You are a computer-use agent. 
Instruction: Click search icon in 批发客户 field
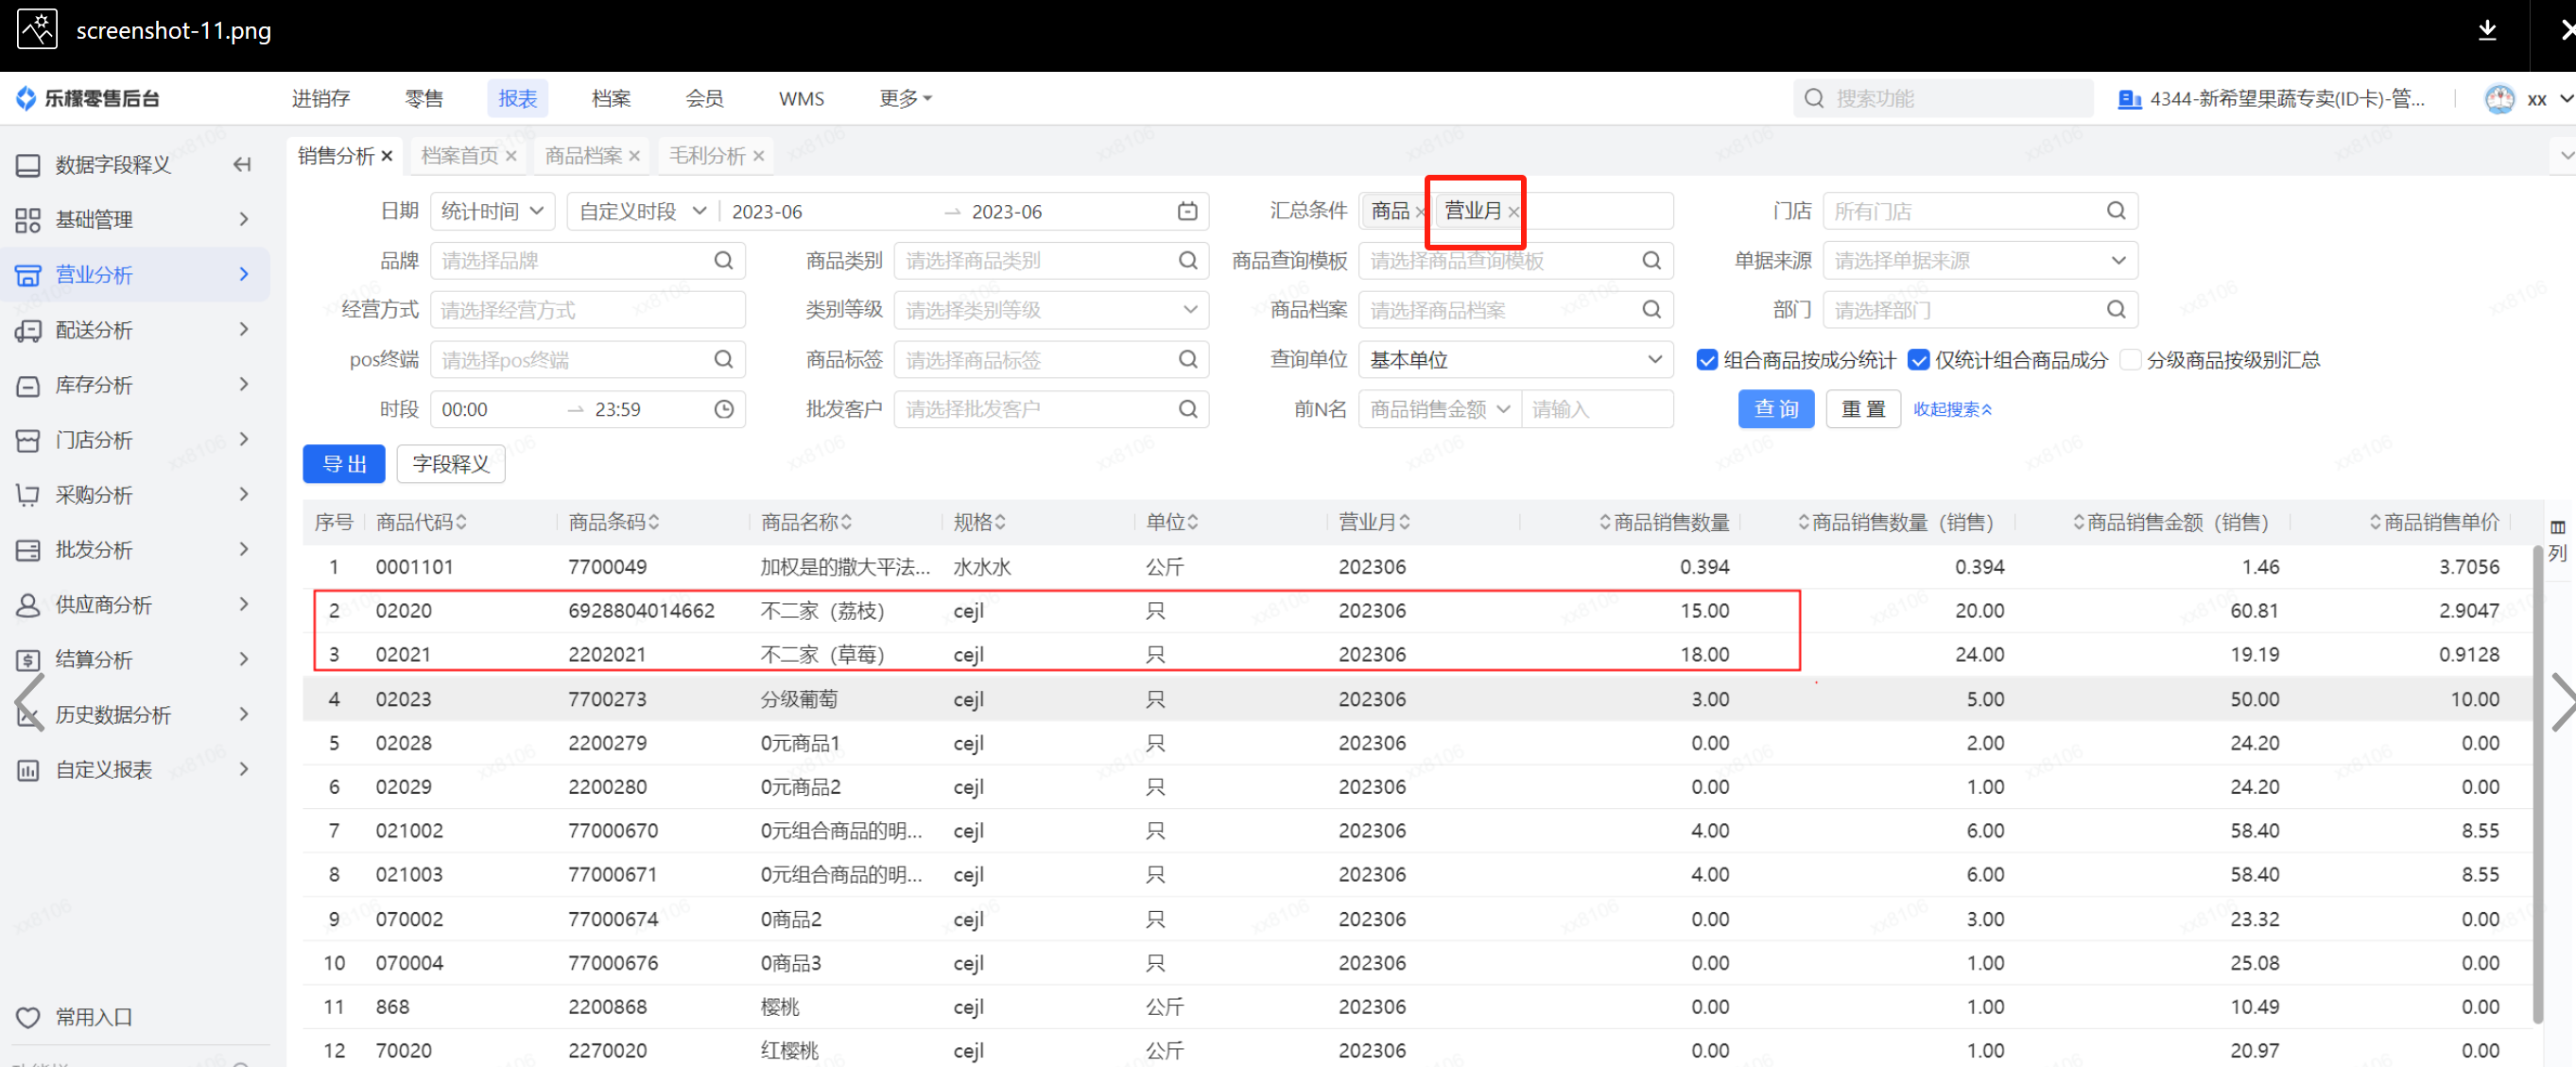(x=1187, y=409)
